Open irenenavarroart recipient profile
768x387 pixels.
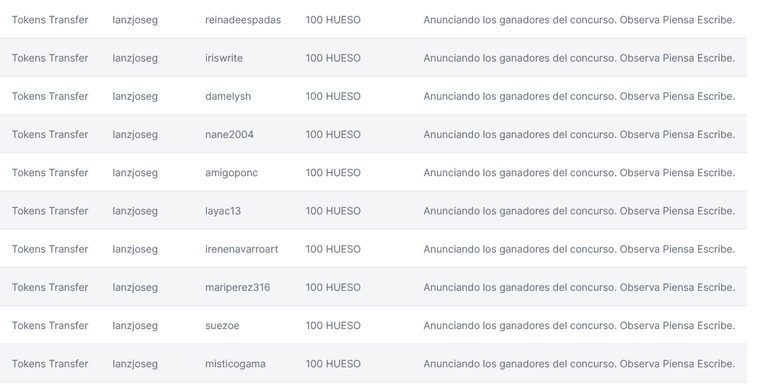(x=241, y=249)
